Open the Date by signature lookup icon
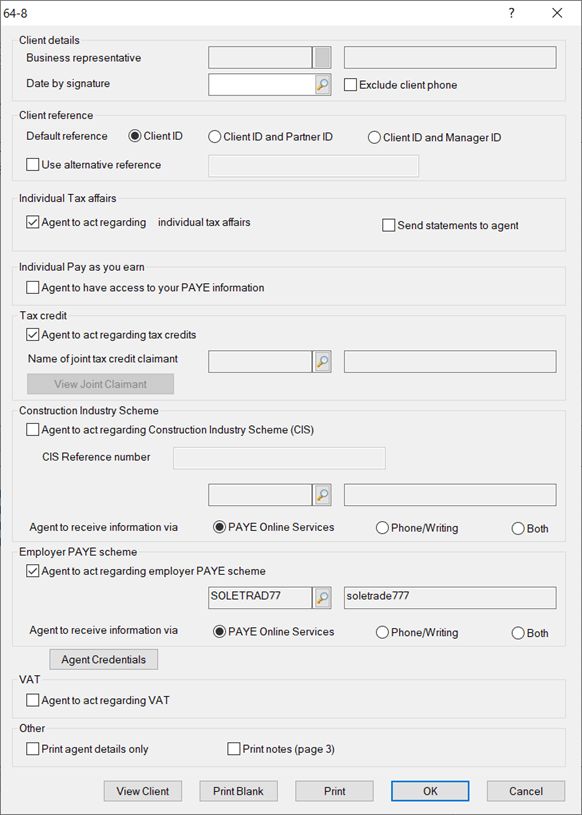The width and height of the screenshot is (582, 815). click(323, 85)
